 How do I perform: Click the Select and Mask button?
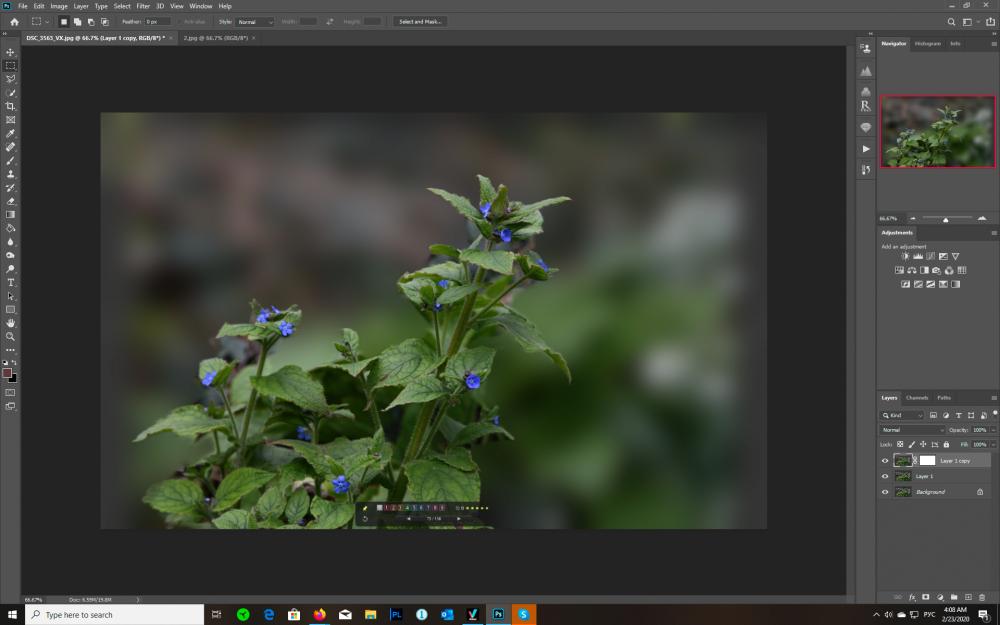click(420, 22)
